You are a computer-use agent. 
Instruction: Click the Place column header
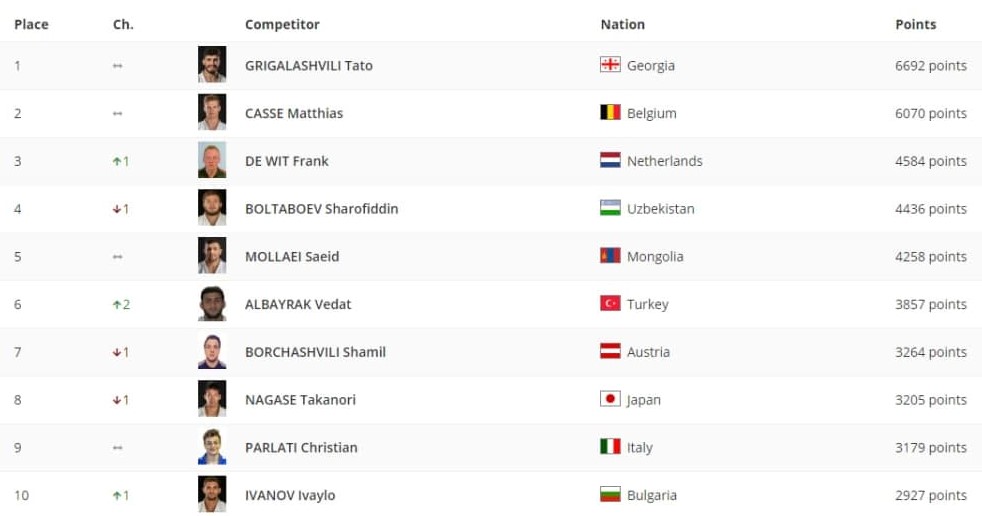point(31,24)
